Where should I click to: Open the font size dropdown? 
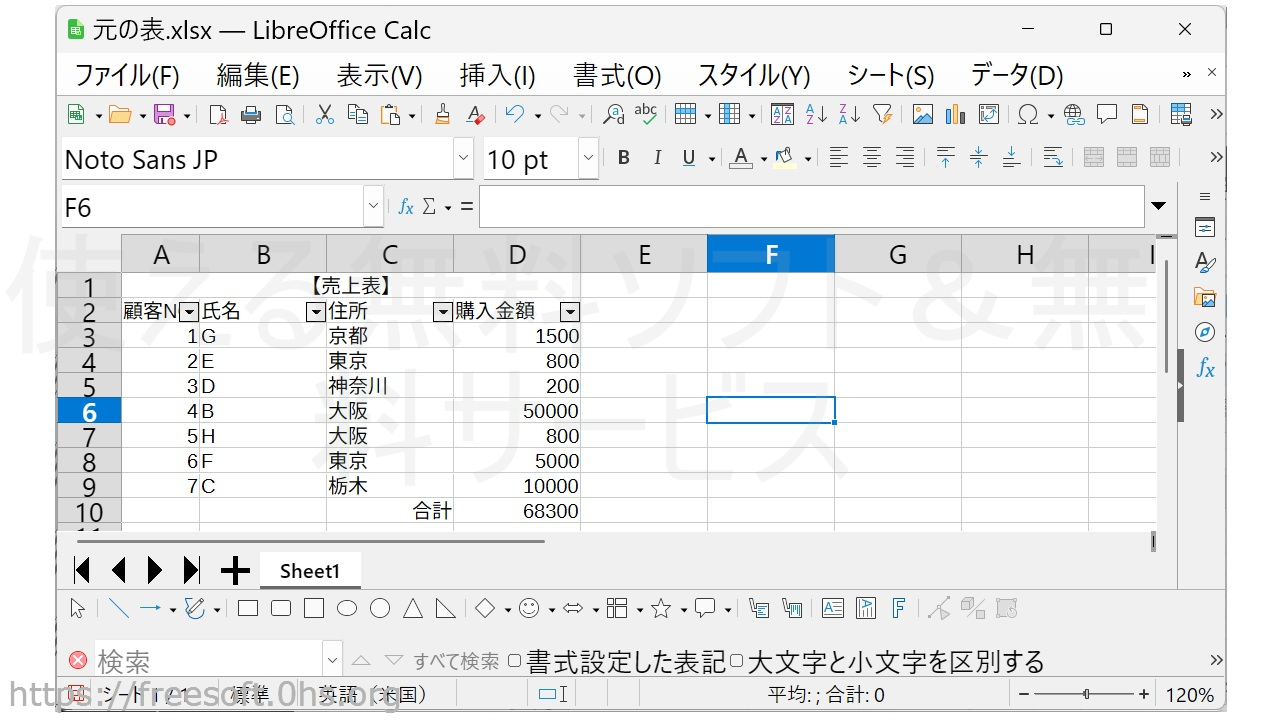coord(588,158)
